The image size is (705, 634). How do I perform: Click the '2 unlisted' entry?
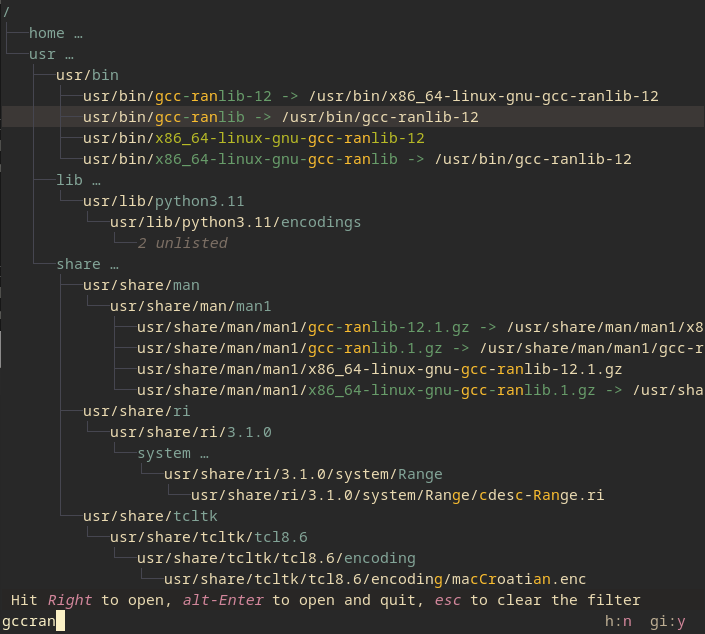(x=183, y=243)
